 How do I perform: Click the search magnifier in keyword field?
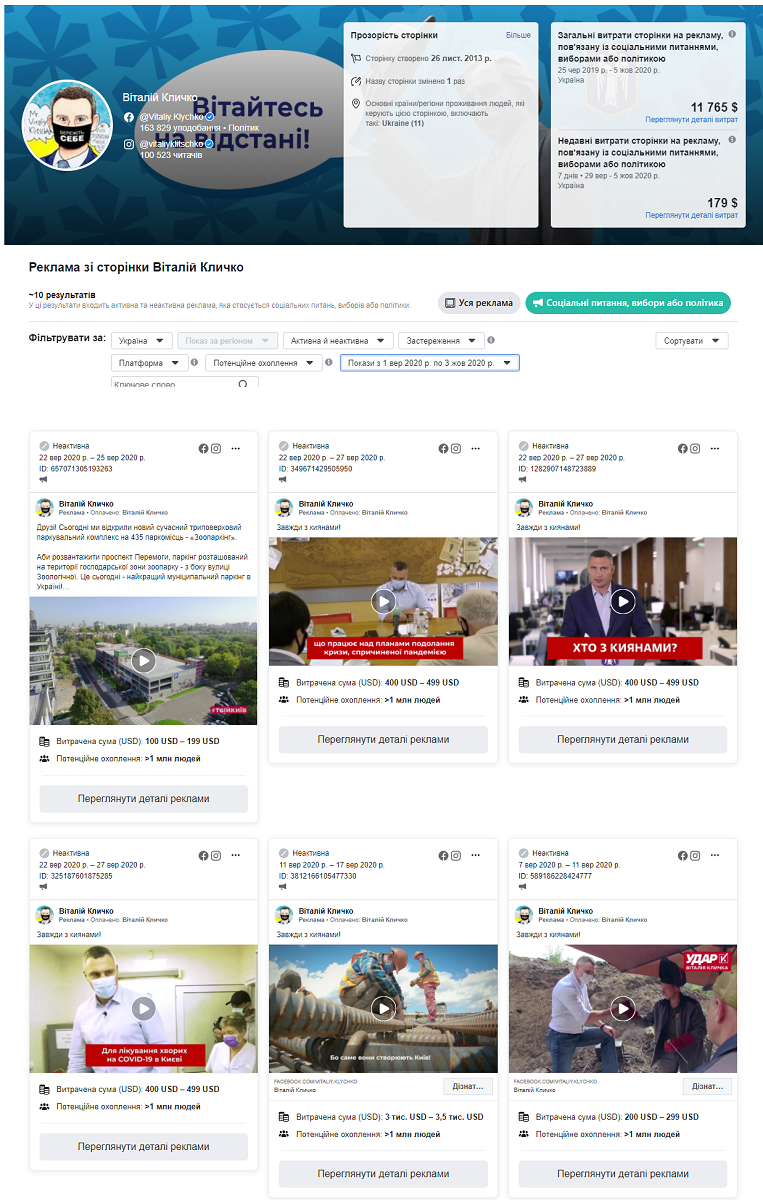click(x=242, y=384)
